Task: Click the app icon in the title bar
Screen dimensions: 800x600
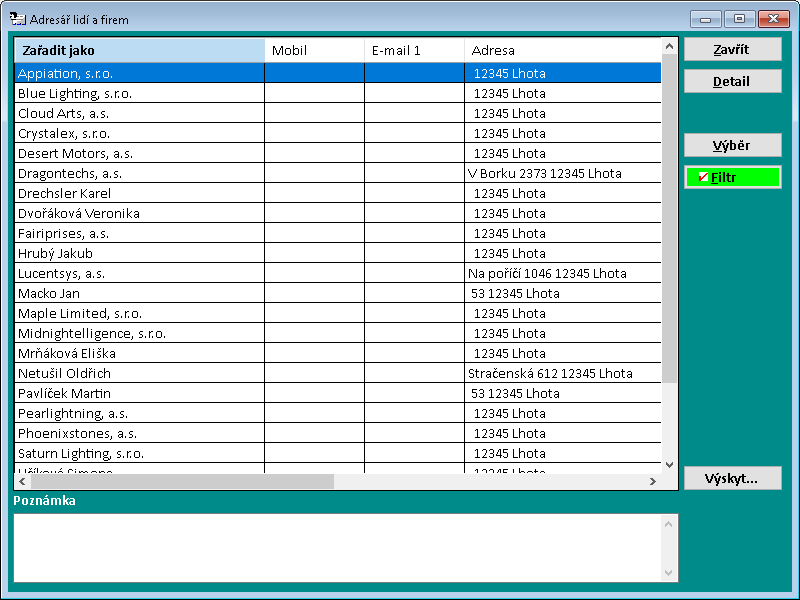Action: click(17, 19)
